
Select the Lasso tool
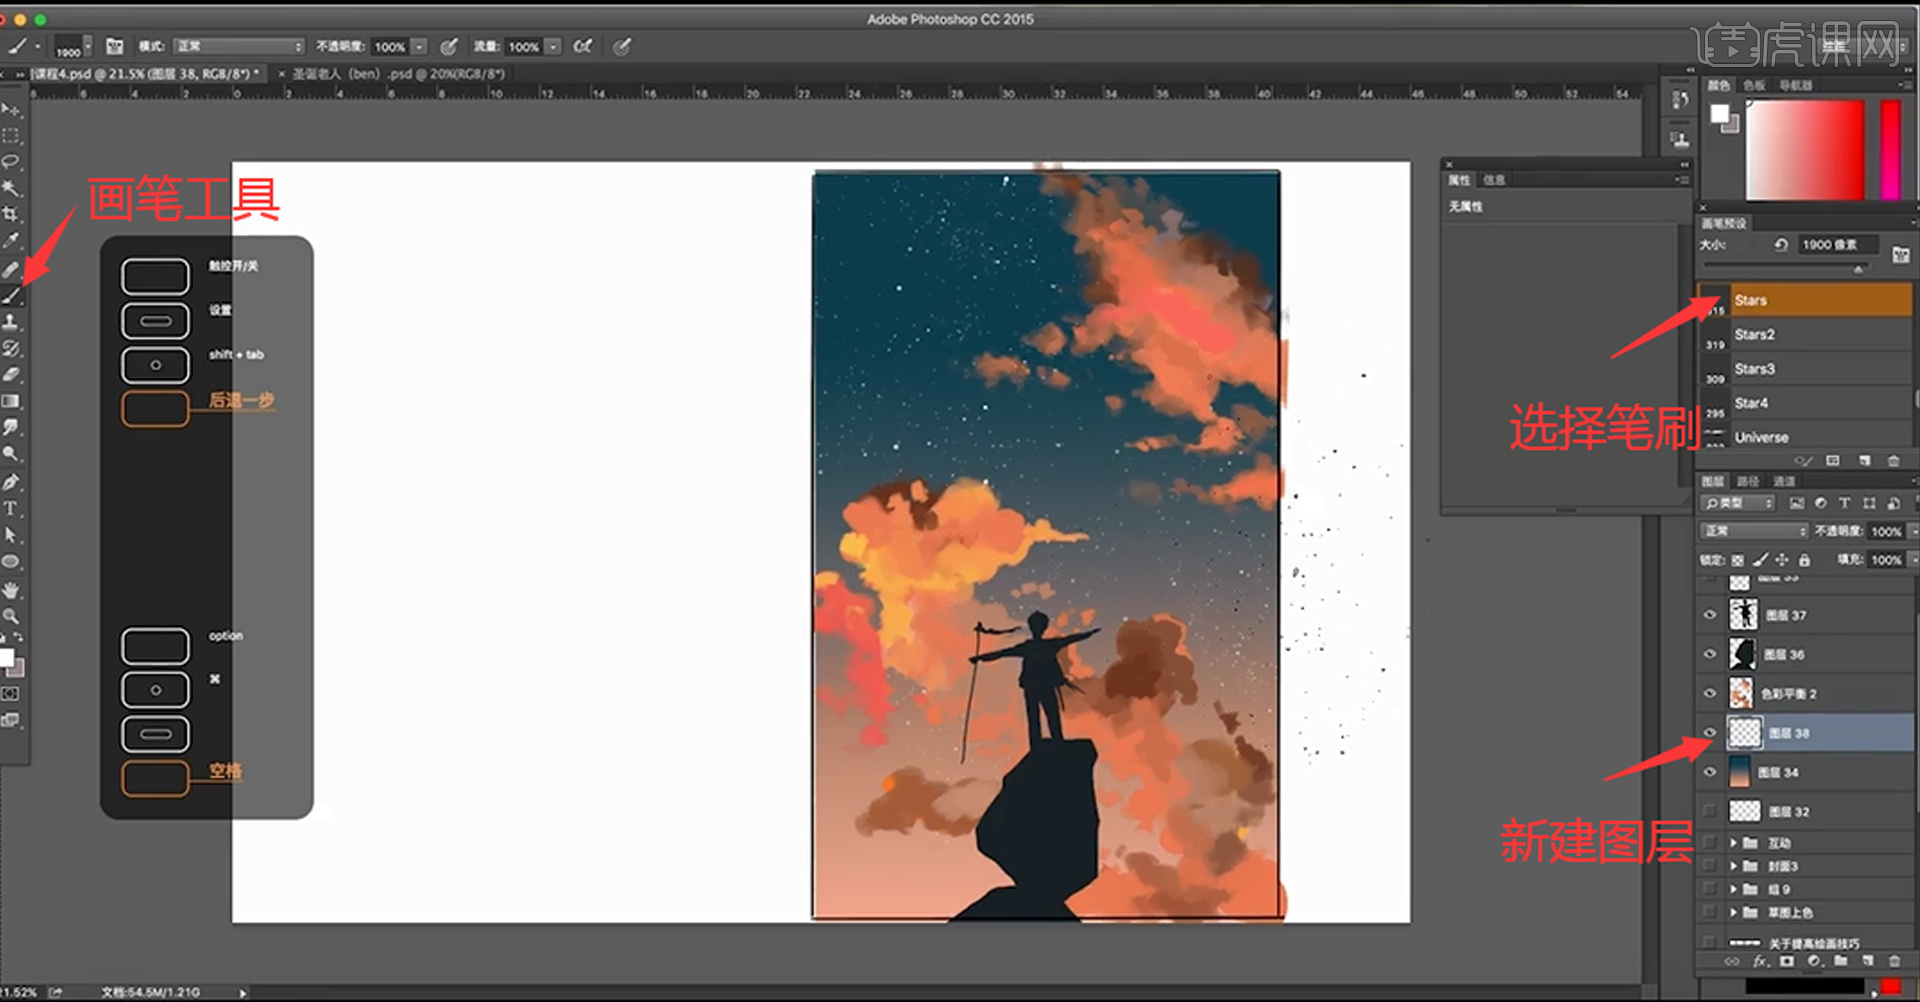[x=11, y=161]
